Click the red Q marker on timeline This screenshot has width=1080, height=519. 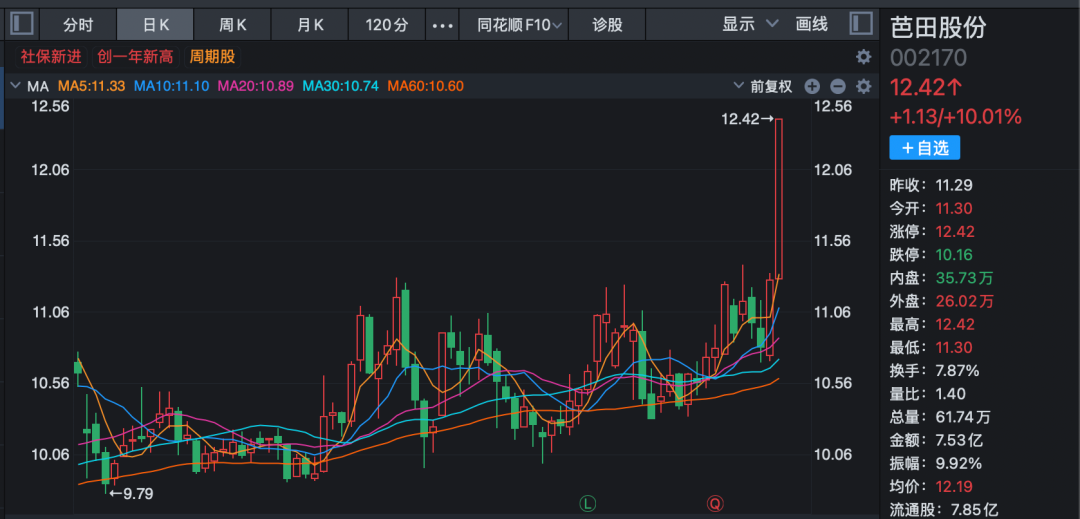click(x=715, y=502)
